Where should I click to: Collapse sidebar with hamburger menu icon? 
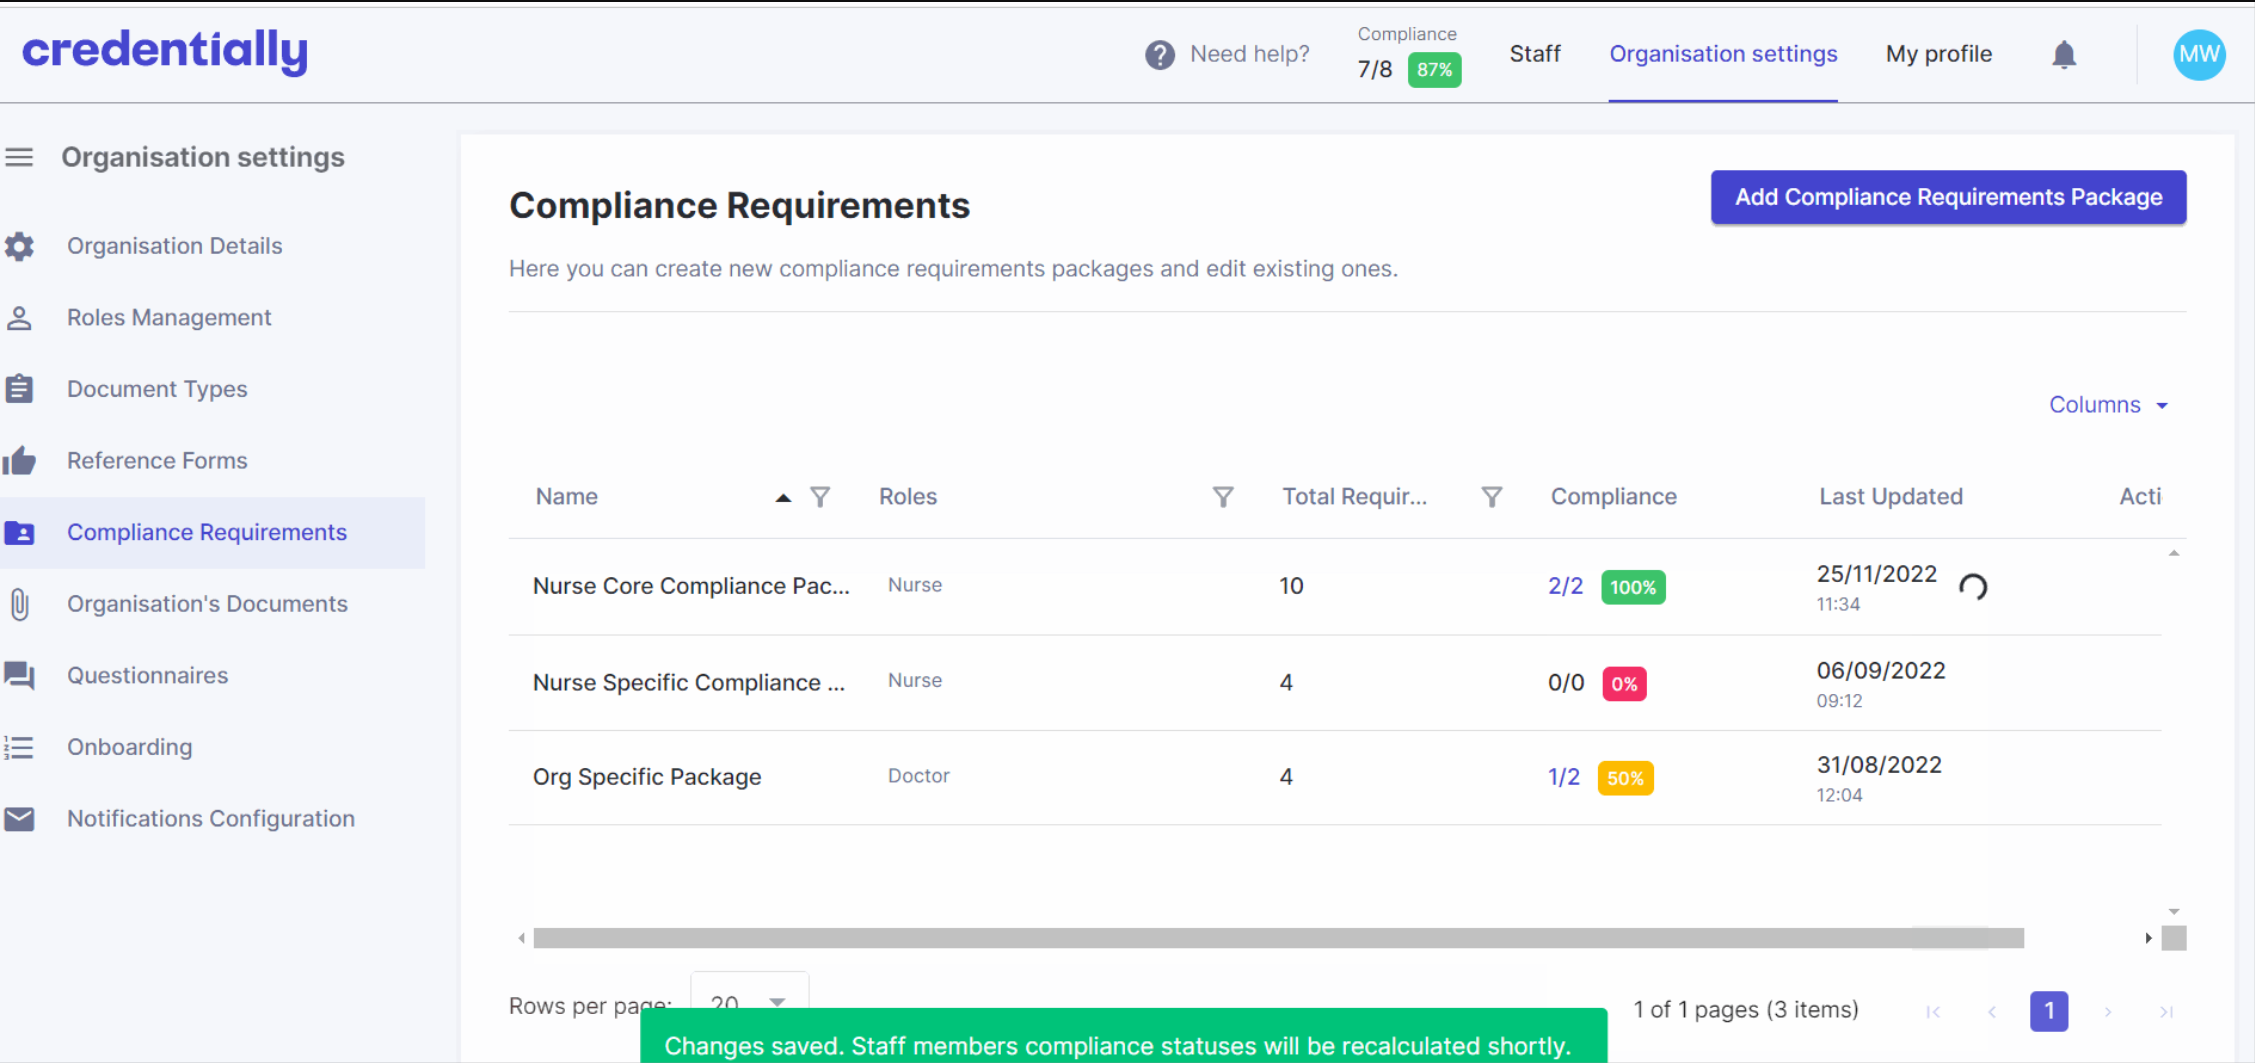19,157
